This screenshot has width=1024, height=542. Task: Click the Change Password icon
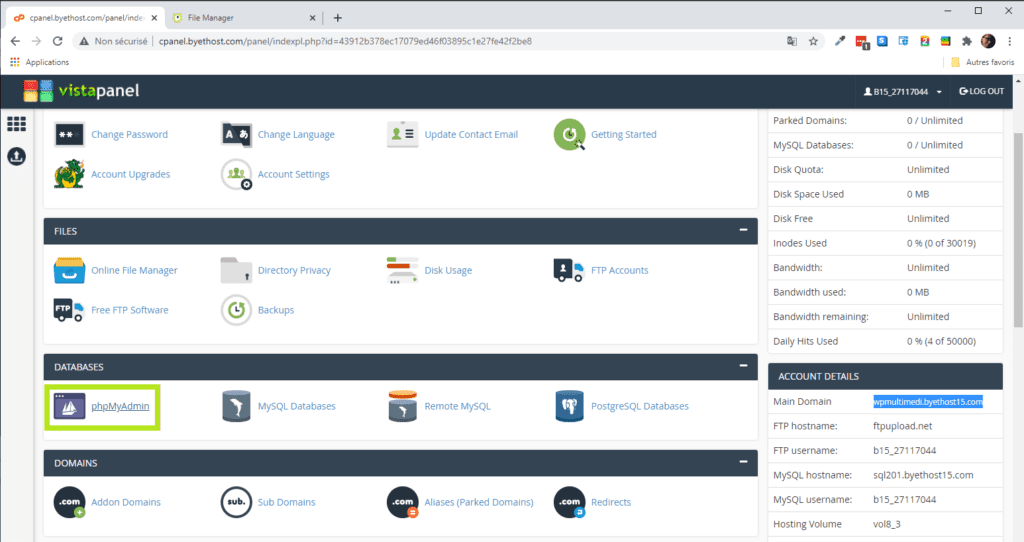[69, 135]
